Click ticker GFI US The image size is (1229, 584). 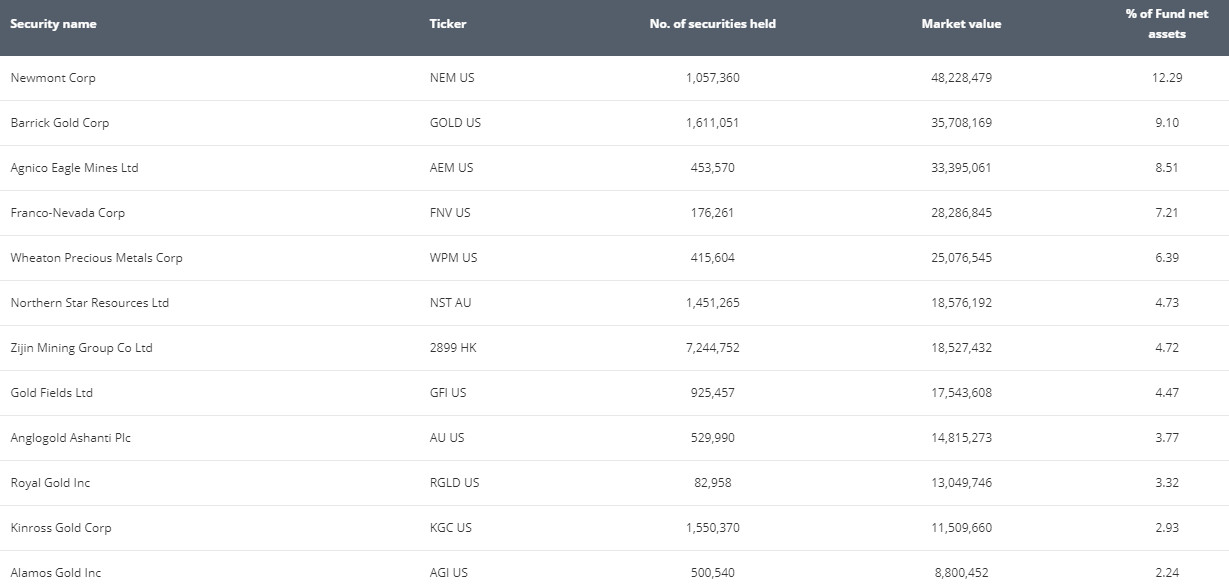[x=448, y=393]
